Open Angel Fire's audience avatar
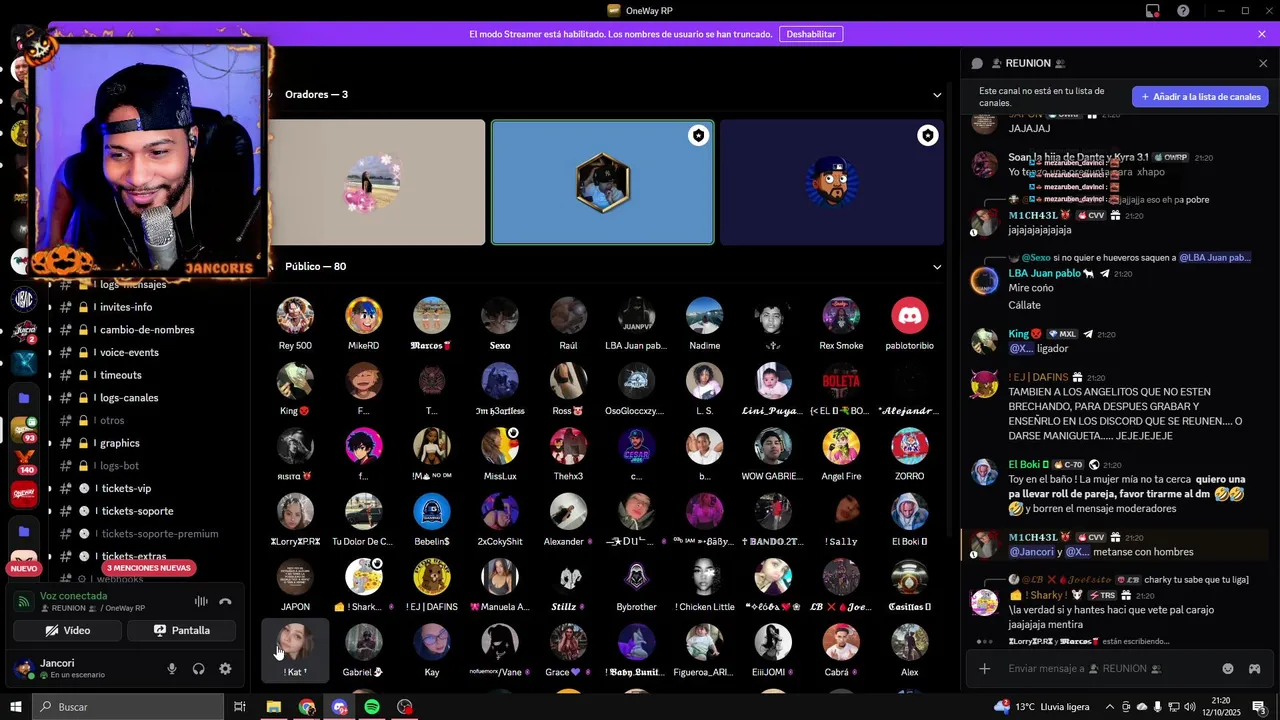 tap(841, 446)
